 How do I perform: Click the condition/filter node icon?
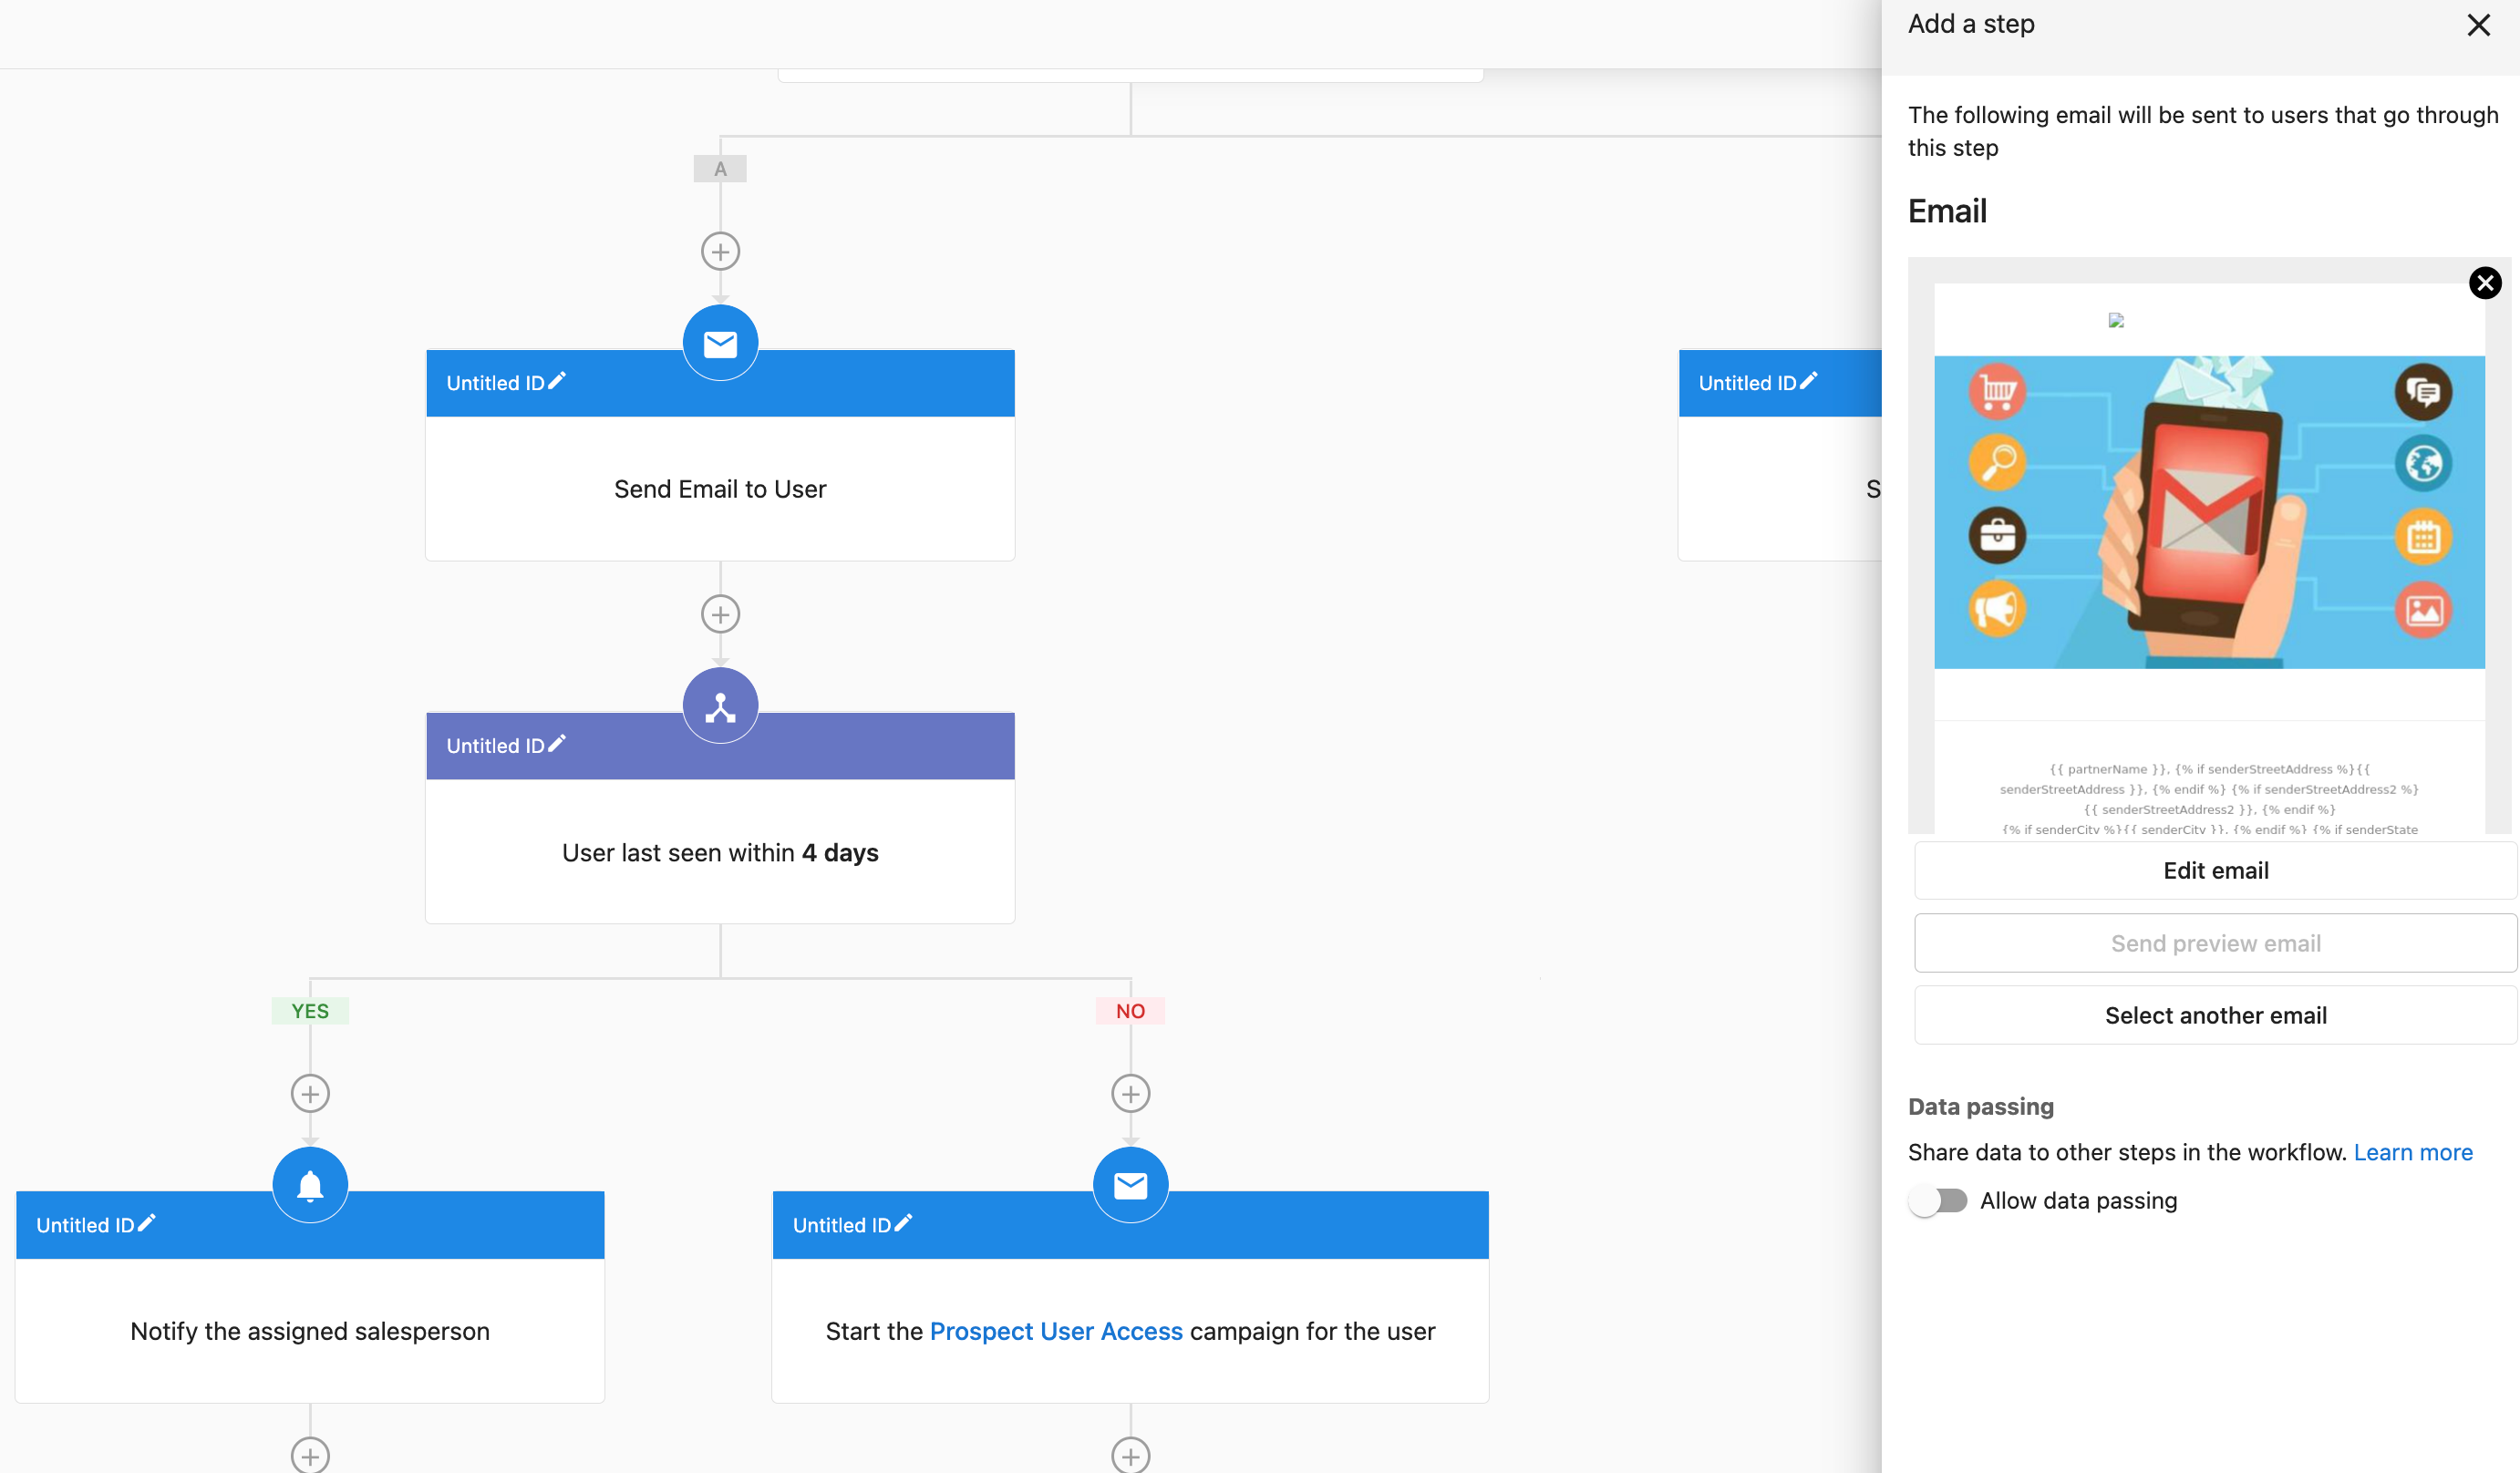pos(721,705)
